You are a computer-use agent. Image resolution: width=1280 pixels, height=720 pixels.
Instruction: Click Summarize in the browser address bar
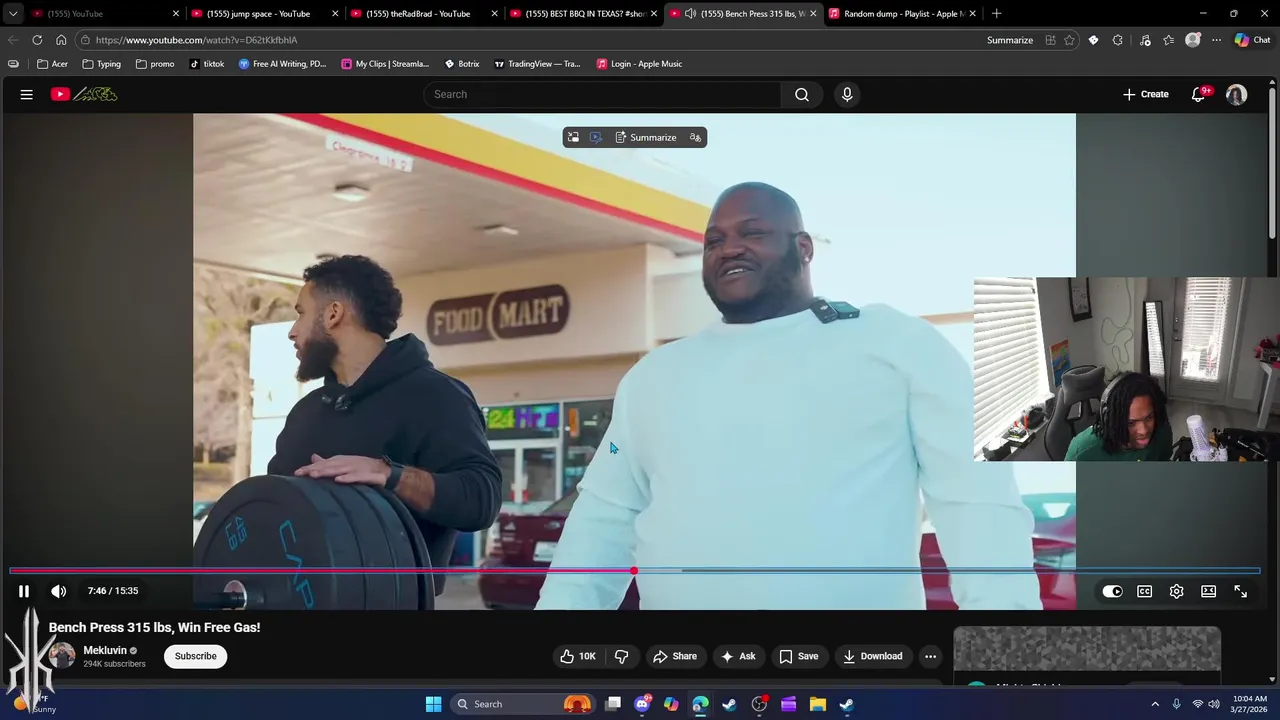1010,40
